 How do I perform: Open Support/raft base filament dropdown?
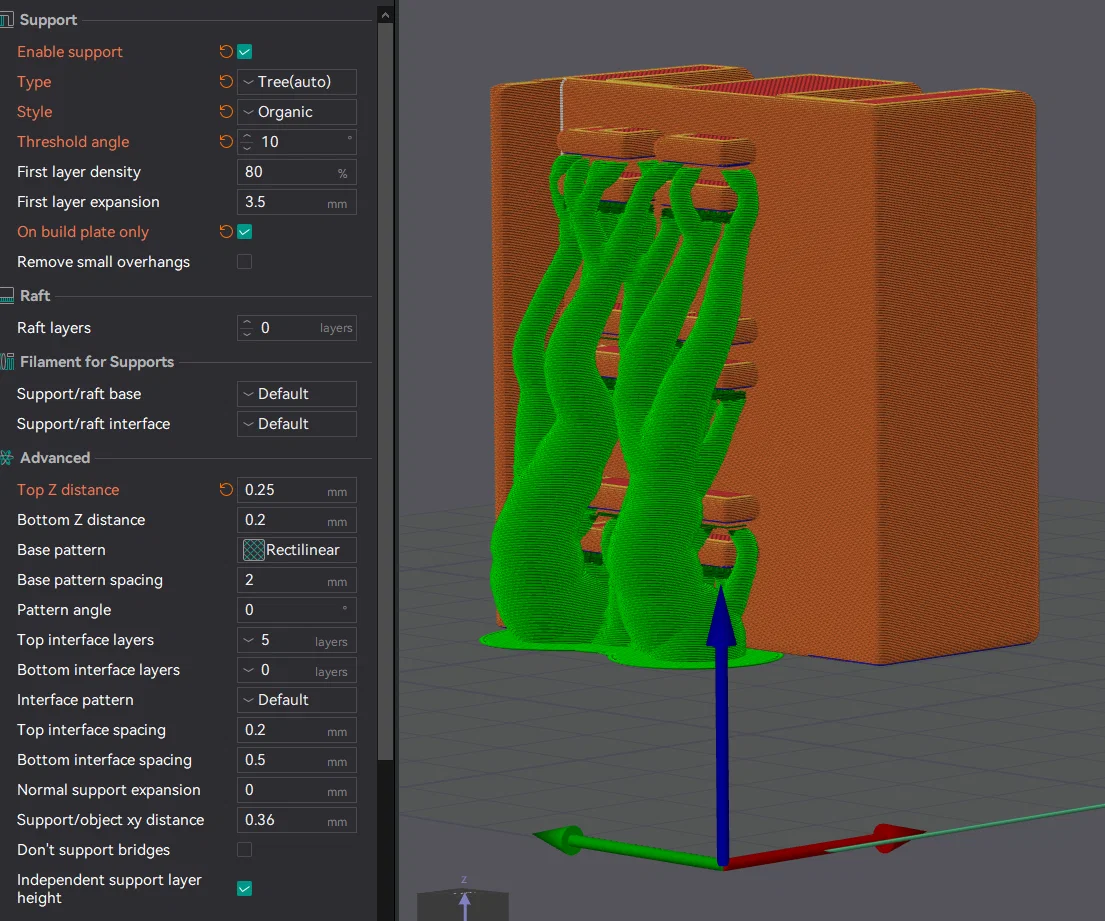(297, 394)
